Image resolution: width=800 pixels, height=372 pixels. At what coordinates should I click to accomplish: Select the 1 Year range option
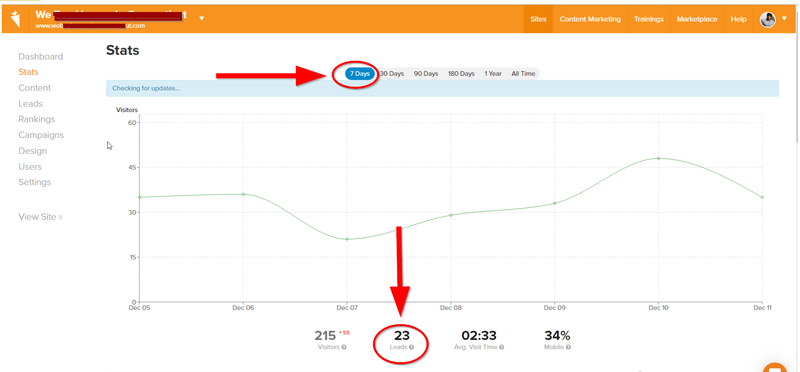pos(493,73)
